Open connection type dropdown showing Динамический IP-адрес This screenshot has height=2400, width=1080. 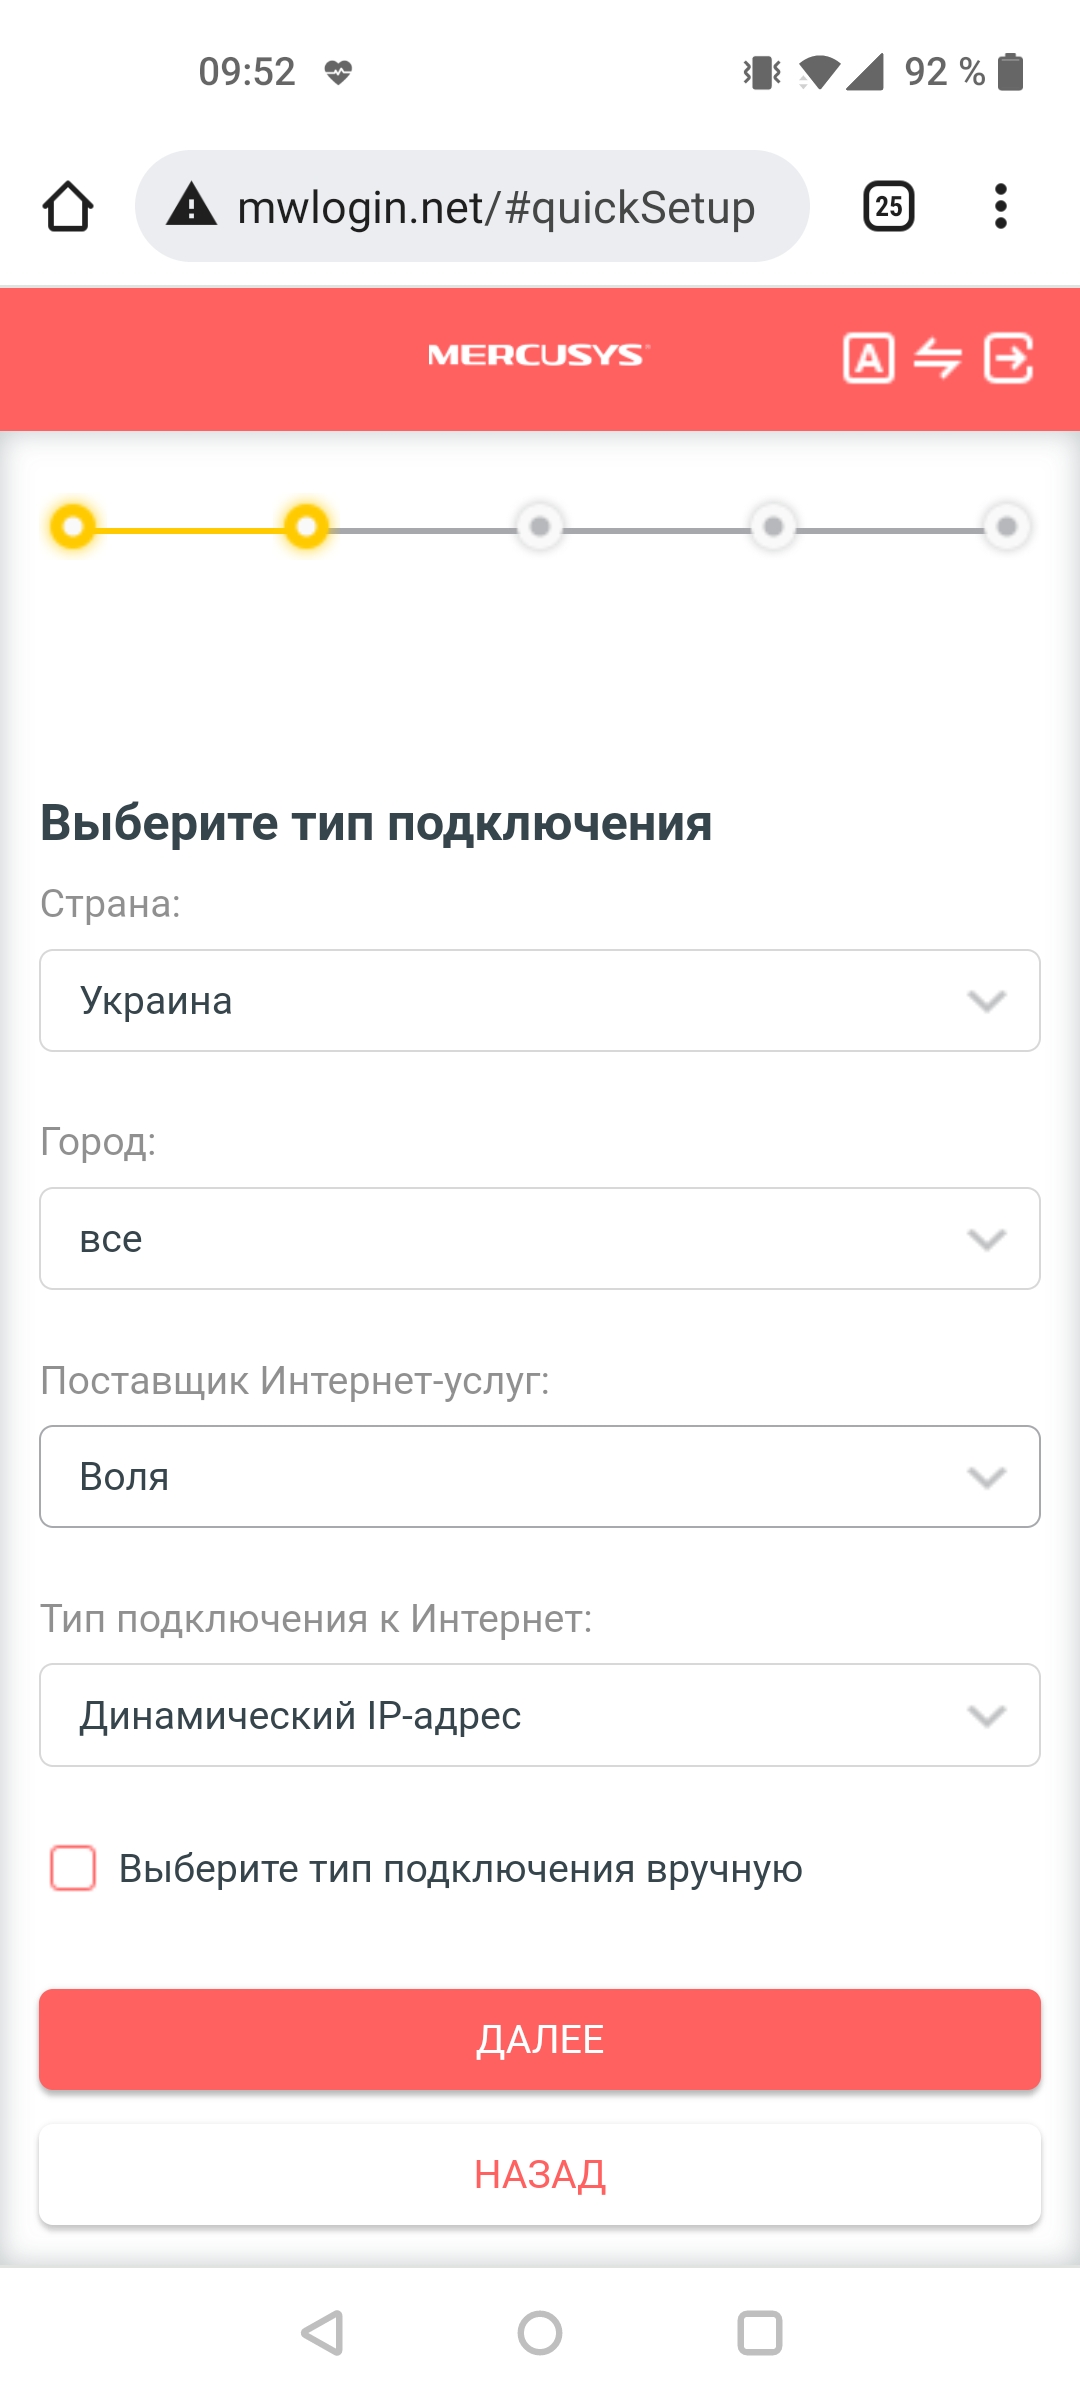pyautogui.click(x=540, y=1716)
